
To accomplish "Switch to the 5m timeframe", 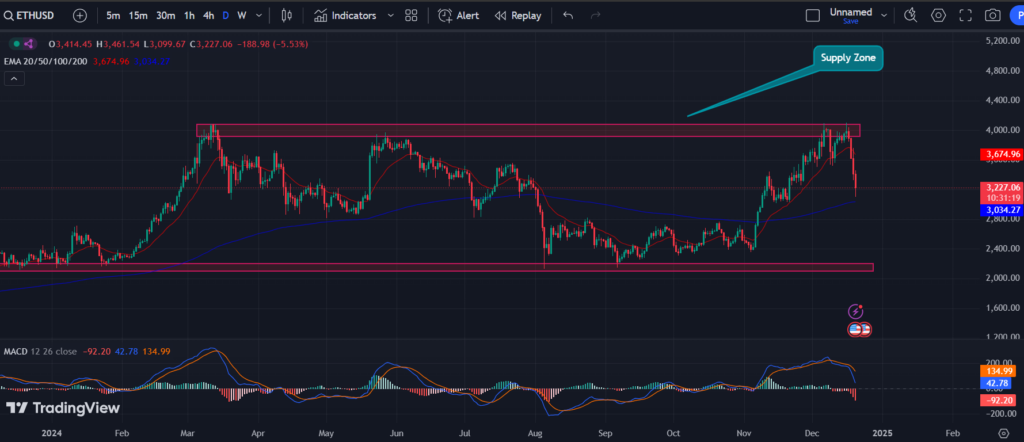I will (113, 15).
